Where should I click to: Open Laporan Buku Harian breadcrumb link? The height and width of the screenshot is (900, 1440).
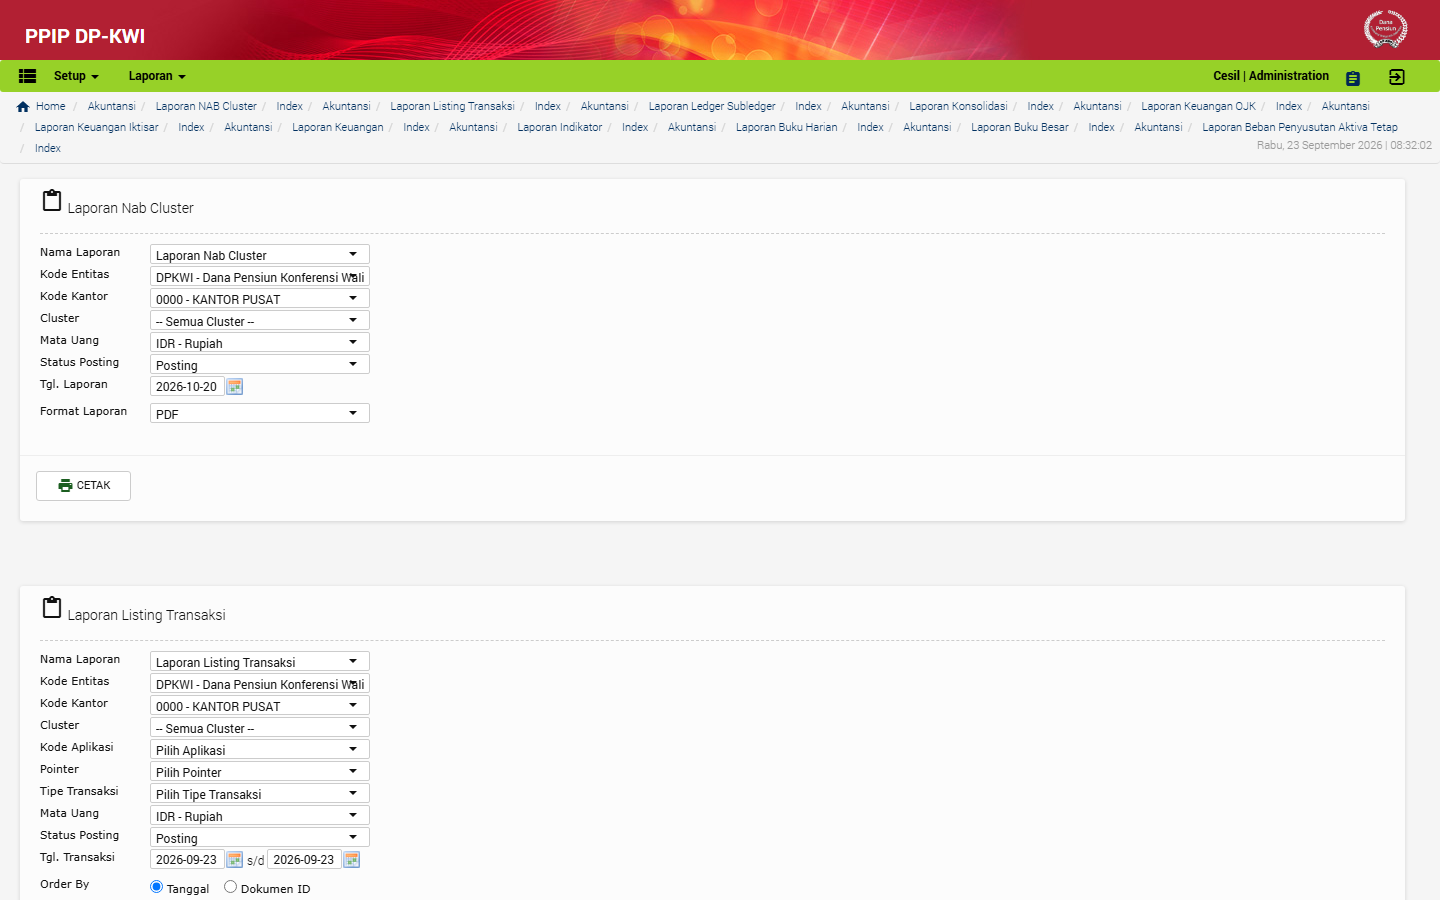pos(786,128)
